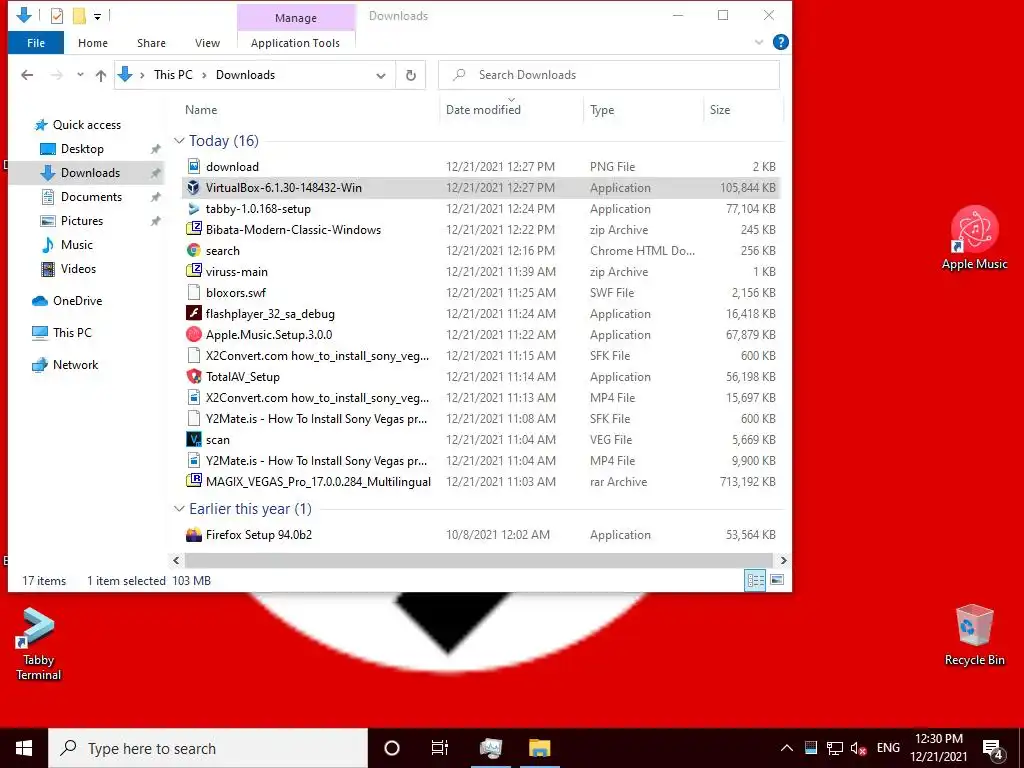Click the flashplayer_32_sa_debug file icon
This screenshot has height=768, width=1024.
tap(193, 313)
